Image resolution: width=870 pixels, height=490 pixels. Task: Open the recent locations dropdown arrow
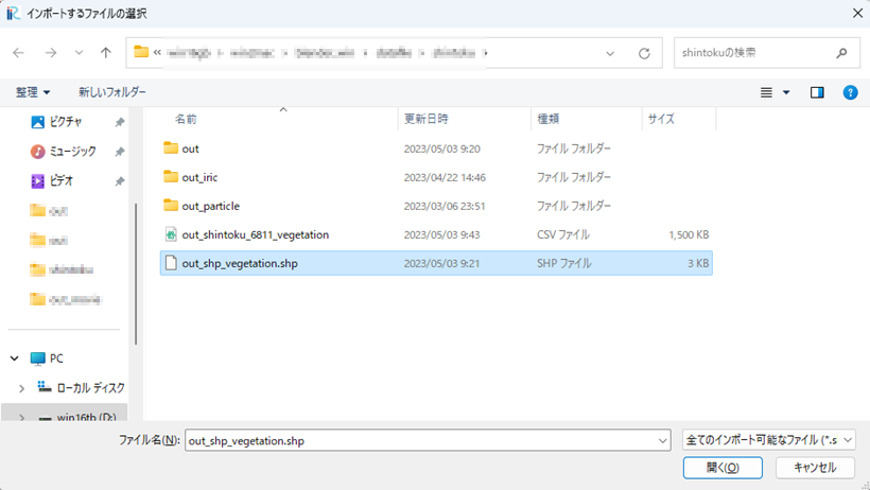(79, 53)
